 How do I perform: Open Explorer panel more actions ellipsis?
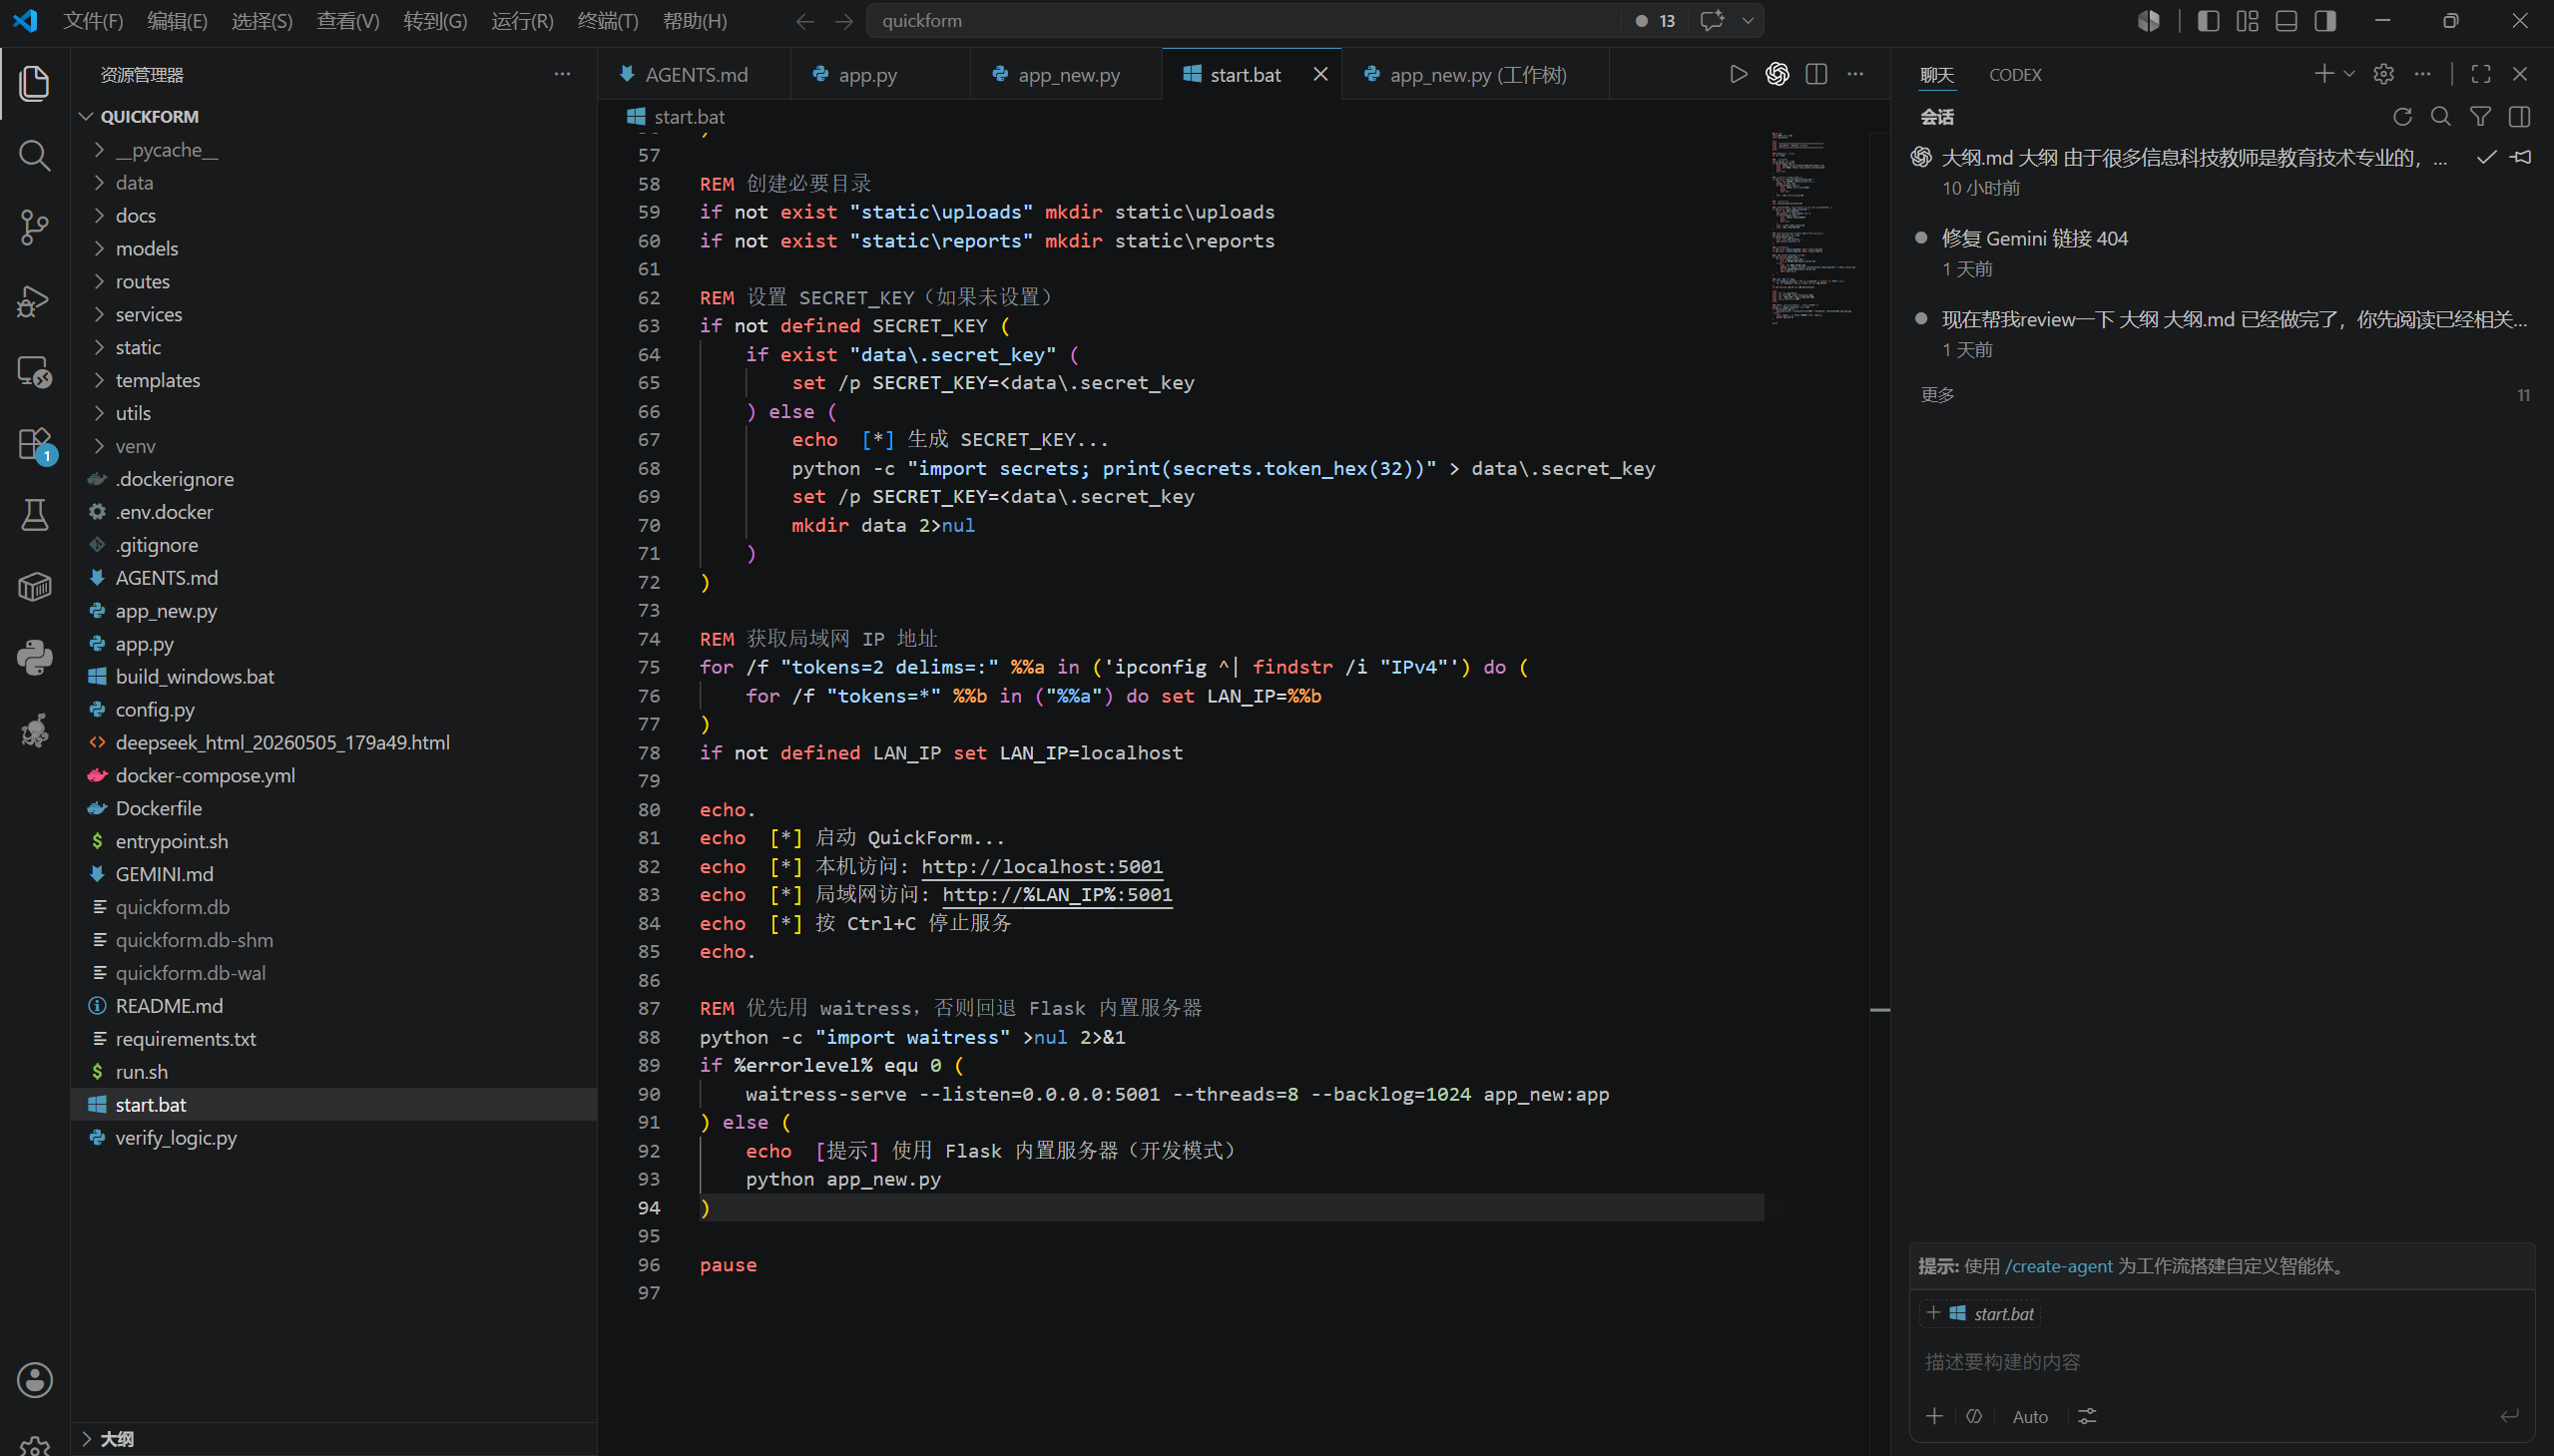pyautogui.click(x=562, y=74)
